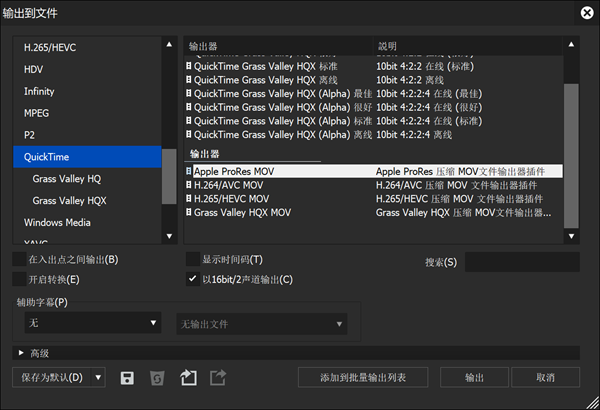Click film icon beside HQX (Alpha) 最佳
The height and width of the screenshot is (410, 600).
click(x=189, y=93)
